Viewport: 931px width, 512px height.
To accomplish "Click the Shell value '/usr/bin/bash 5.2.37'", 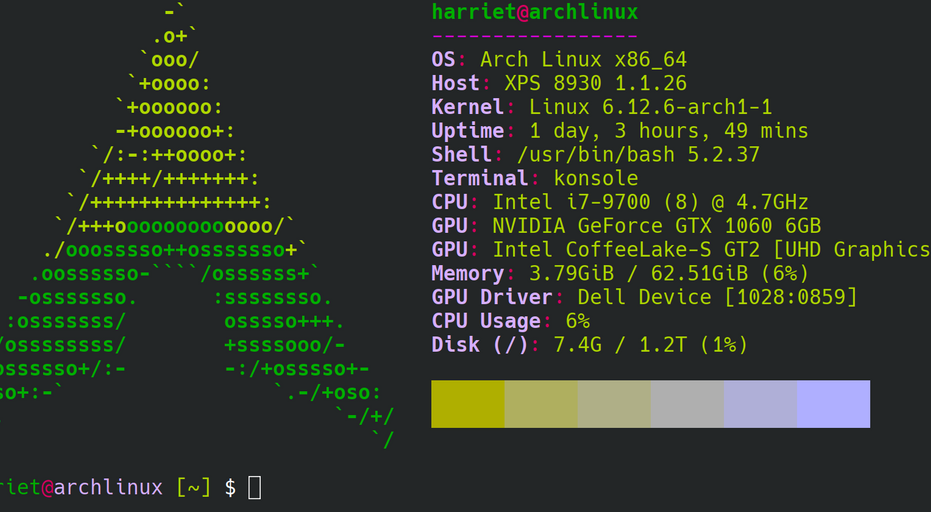I will click(638, 154).
